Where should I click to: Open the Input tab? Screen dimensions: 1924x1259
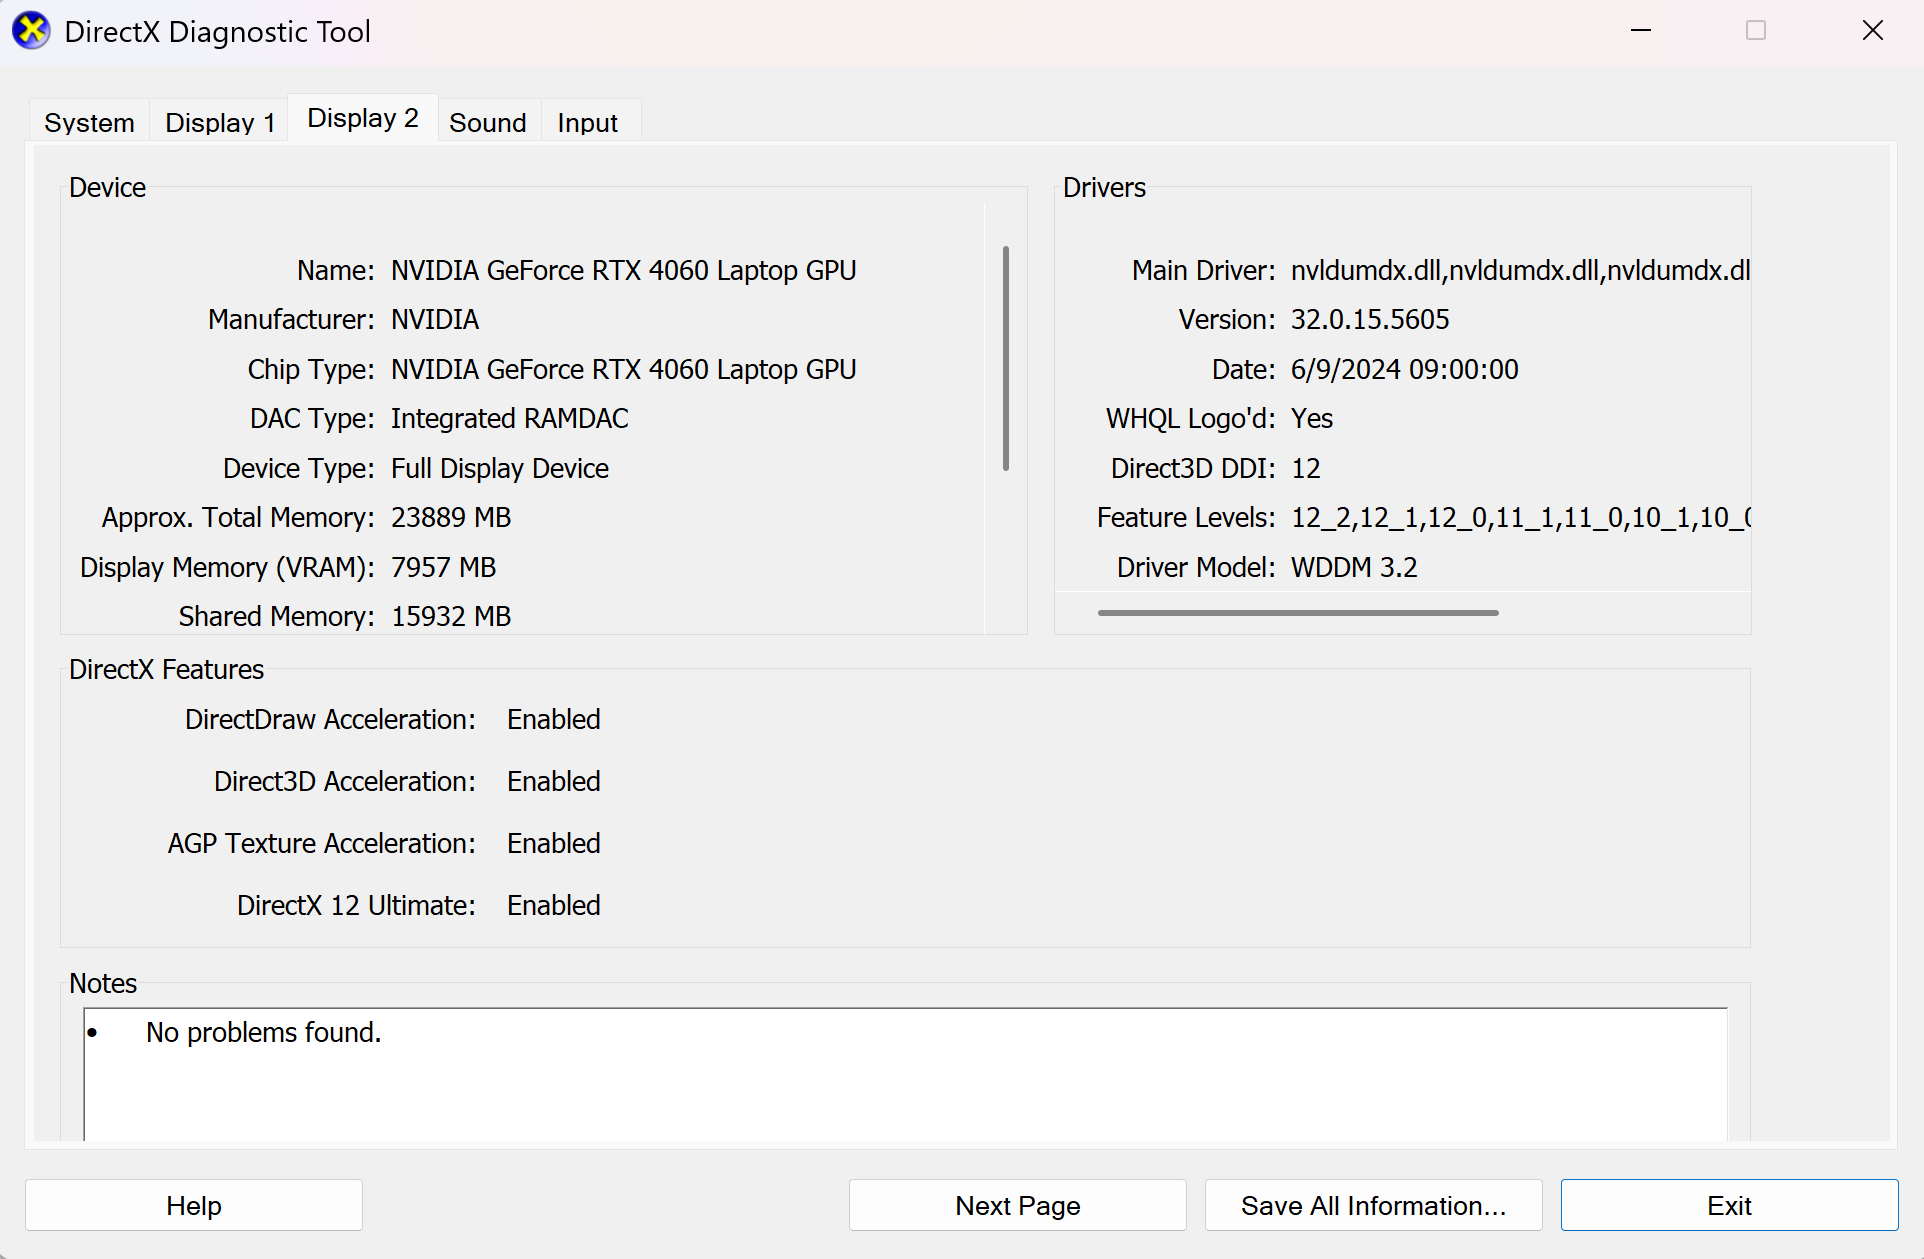point(587,122)
